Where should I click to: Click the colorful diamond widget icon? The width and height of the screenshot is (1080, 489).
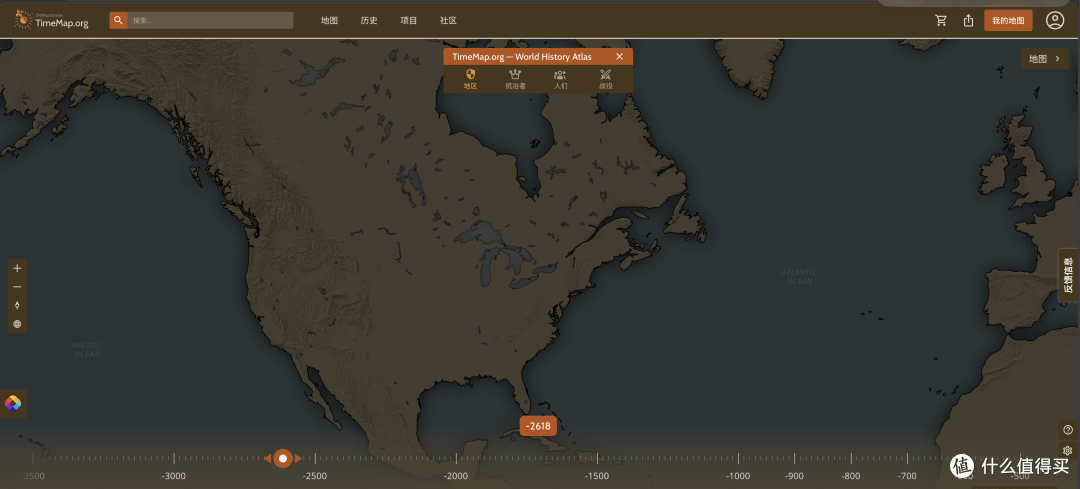point(12,404)
